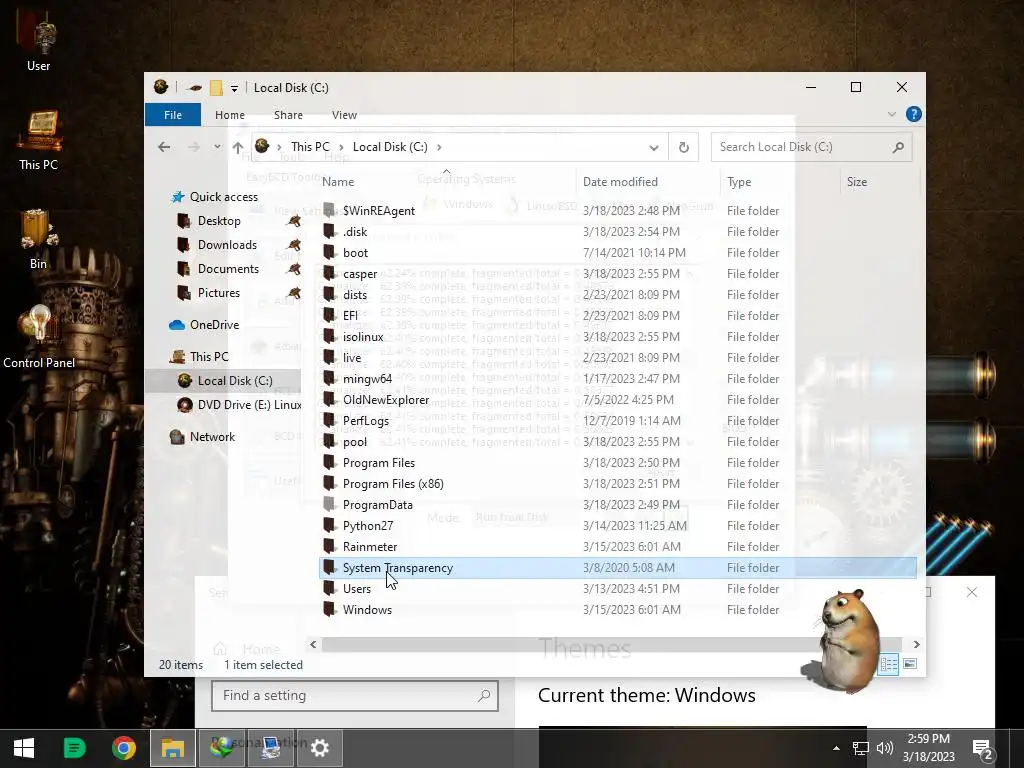Image resolution: width=1024 pixels, height=768 pixels.
Task: Click the network tray icon
Action: 861,748
